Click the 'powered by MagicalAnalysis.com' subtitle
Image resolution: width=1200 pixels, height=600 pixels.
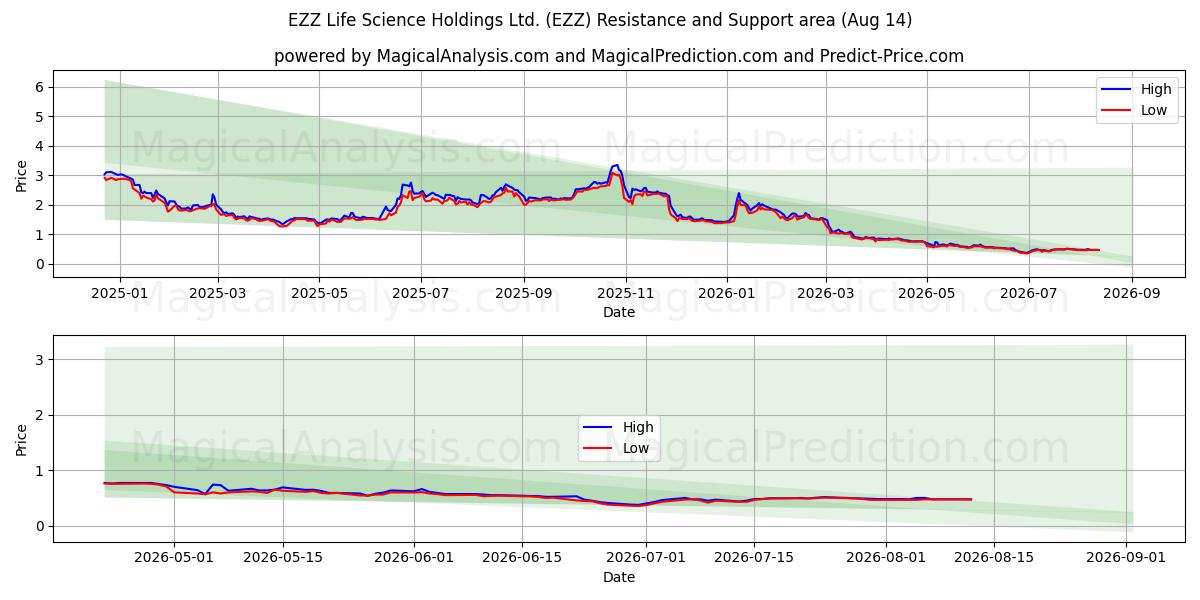click(619, 56)
